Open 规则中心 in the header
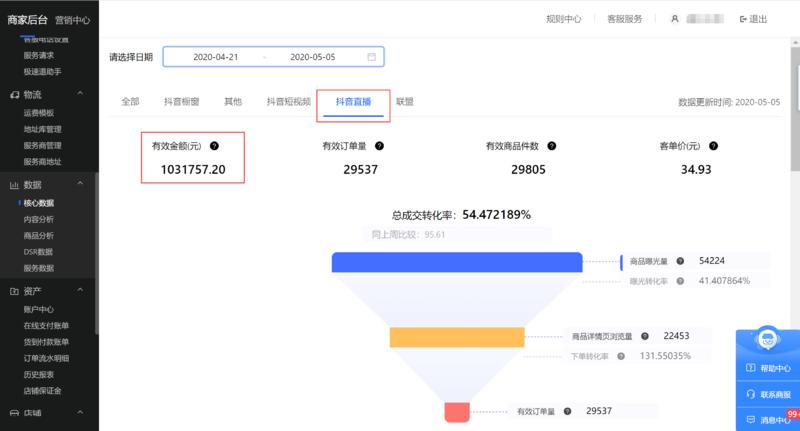Image resolution: width=800 pixels, height=431 pixels. pos(563,19)
